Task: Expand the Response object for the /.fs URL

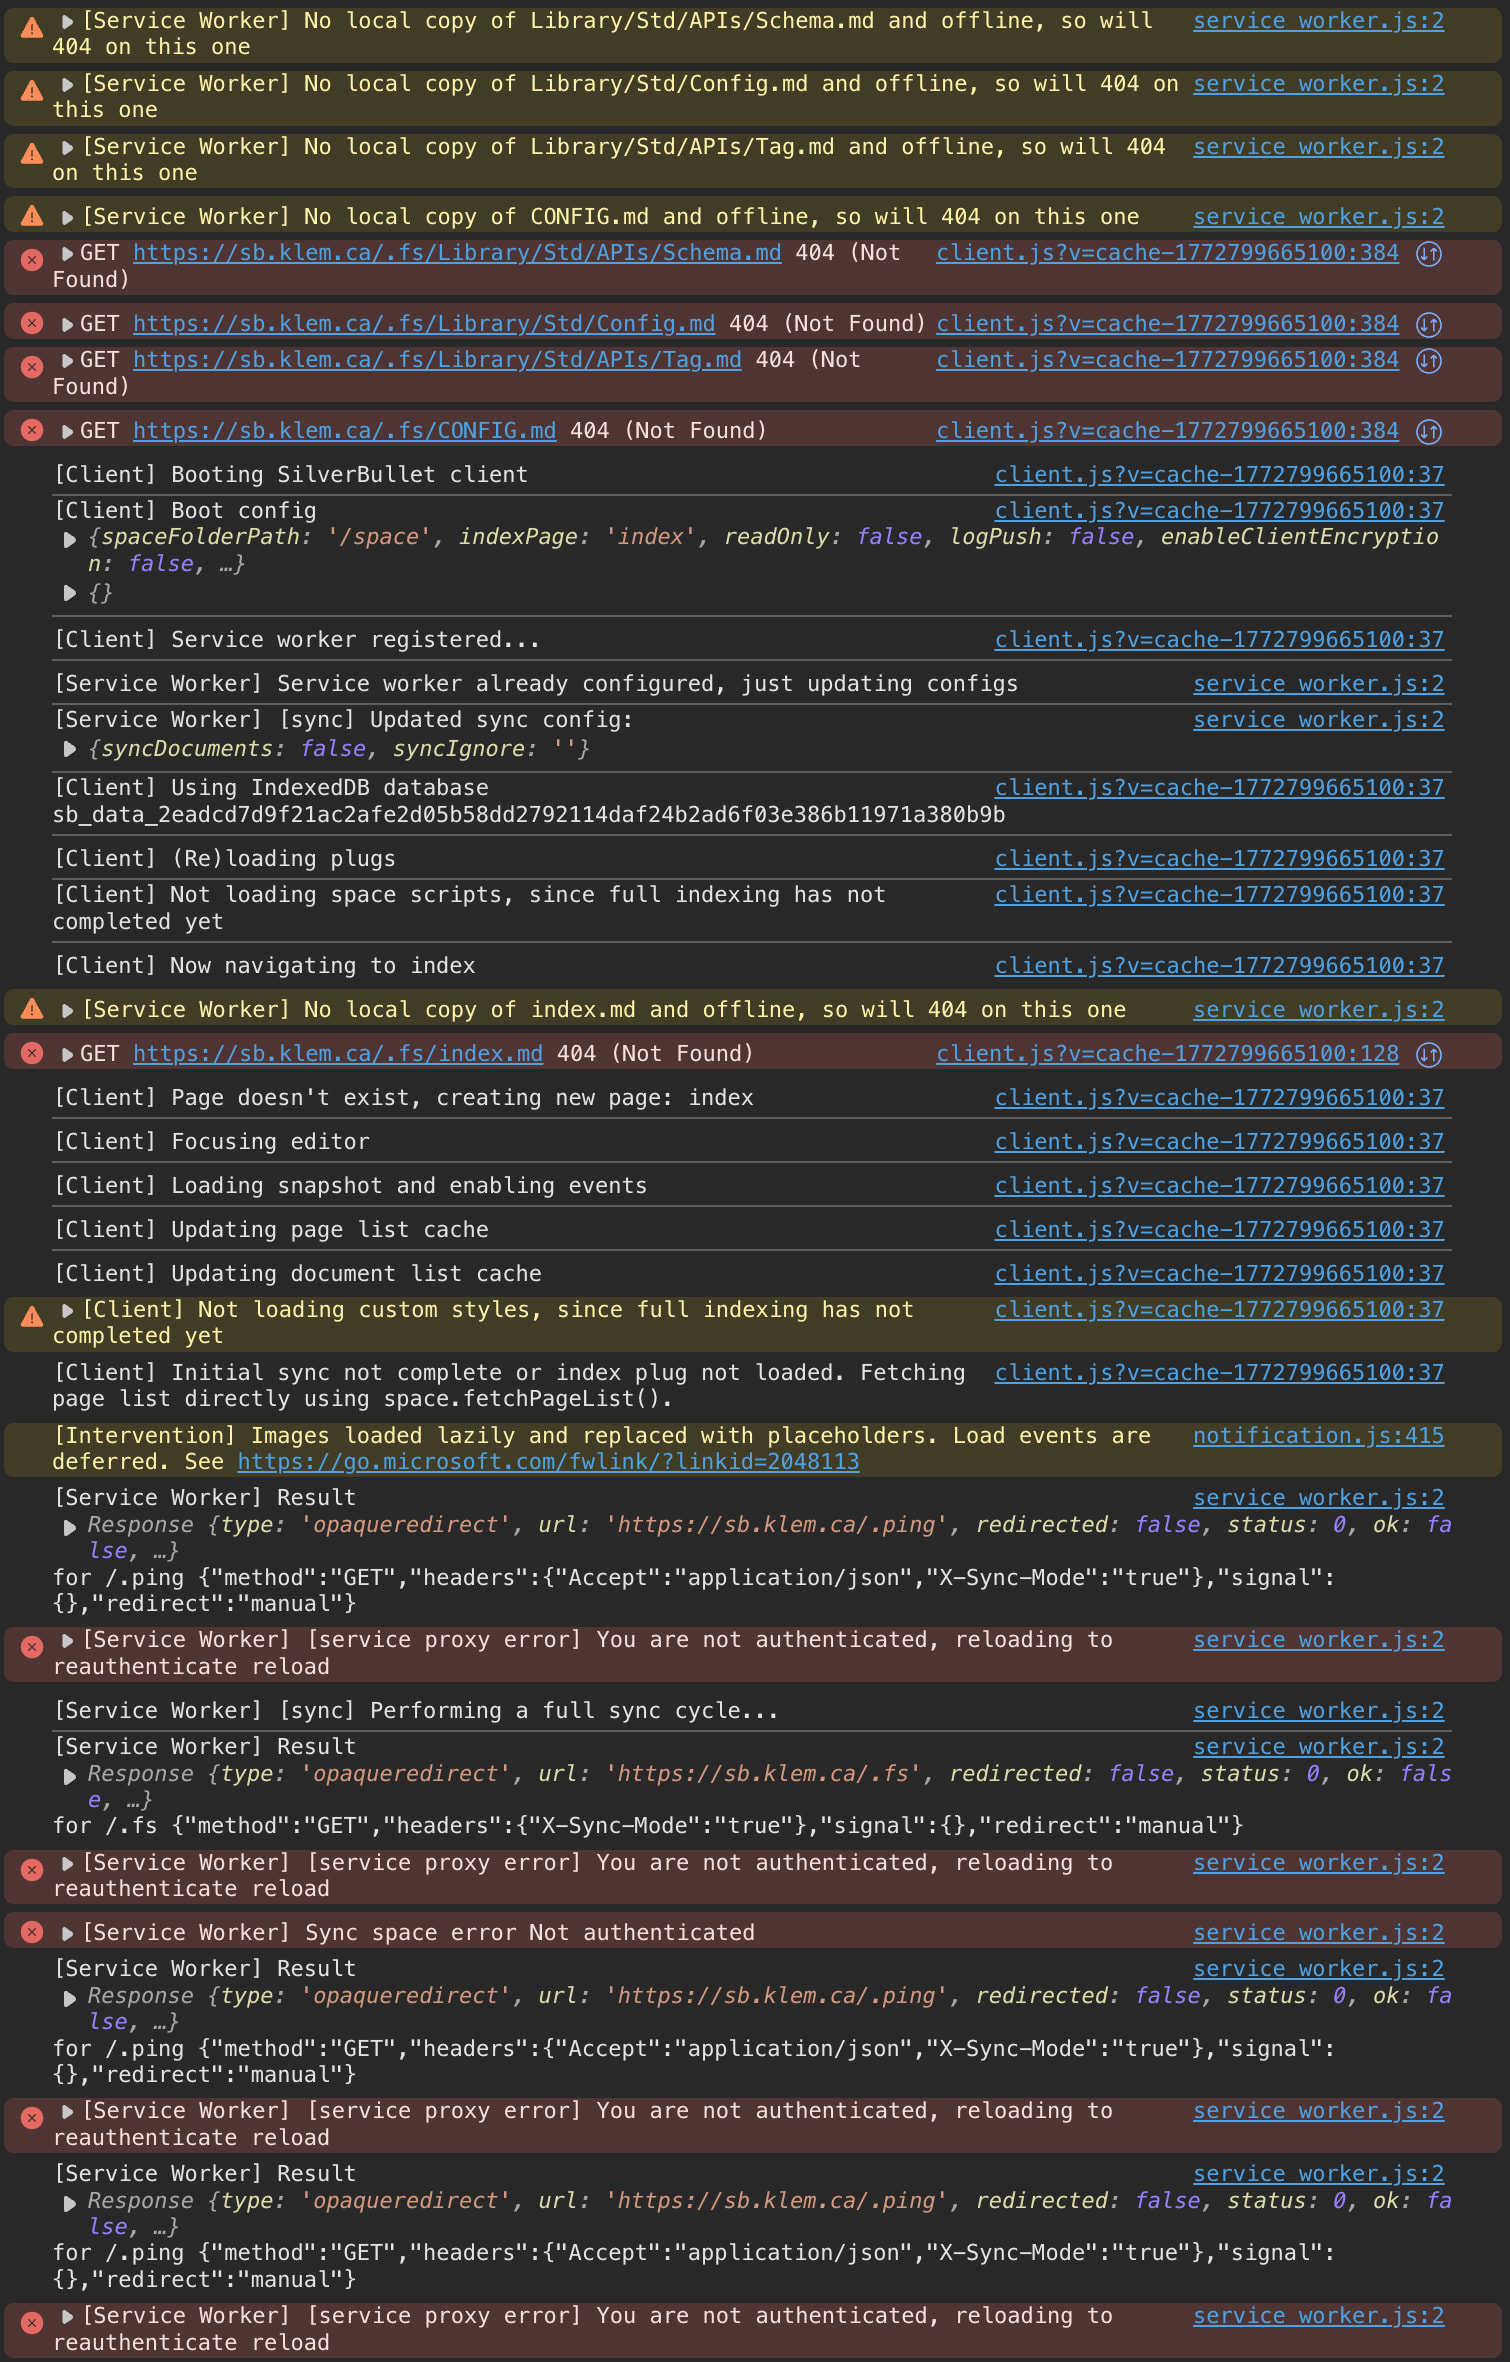Action: point(70,1776)
